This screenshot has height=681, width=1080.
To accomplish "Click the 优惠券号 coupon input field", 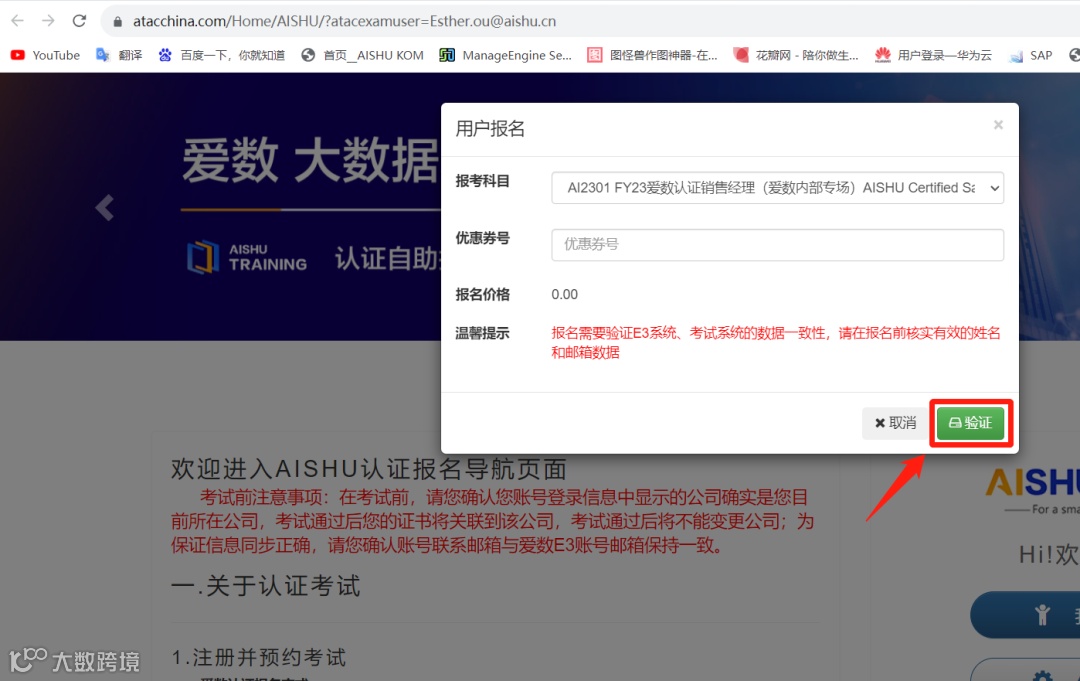I will point(777,244).
